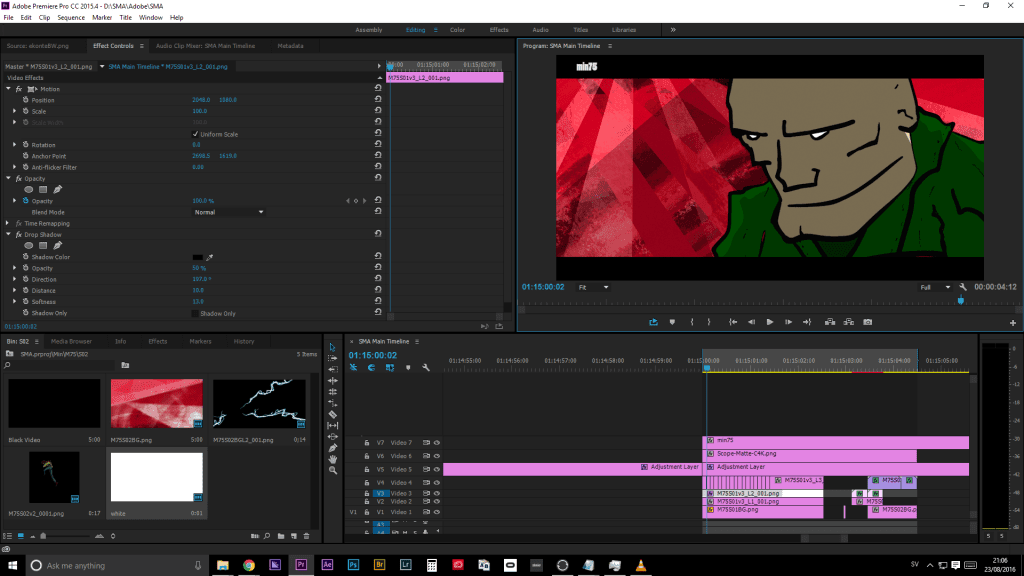This screenshot has height=576, width=1024.
Task: Expand the Time Remapping effect
Action: [x=8, y=223]
